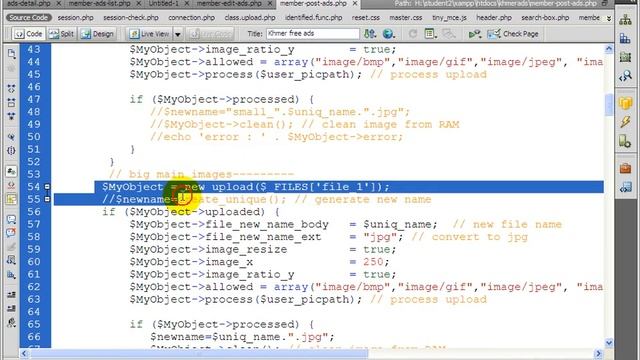Click the Refresh Design View icon

(x=413, y=34)
